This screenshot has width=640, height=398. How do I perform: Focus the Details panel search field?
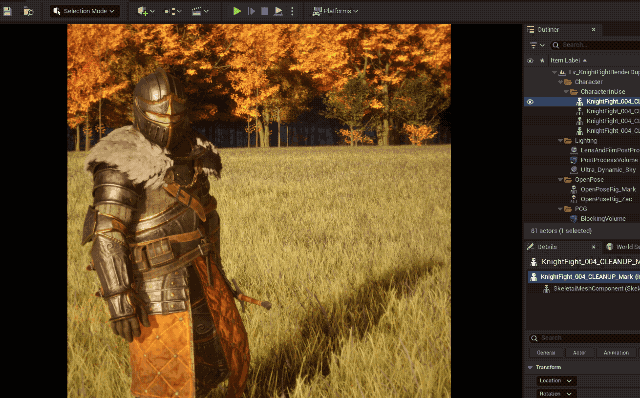coord(584,338)
